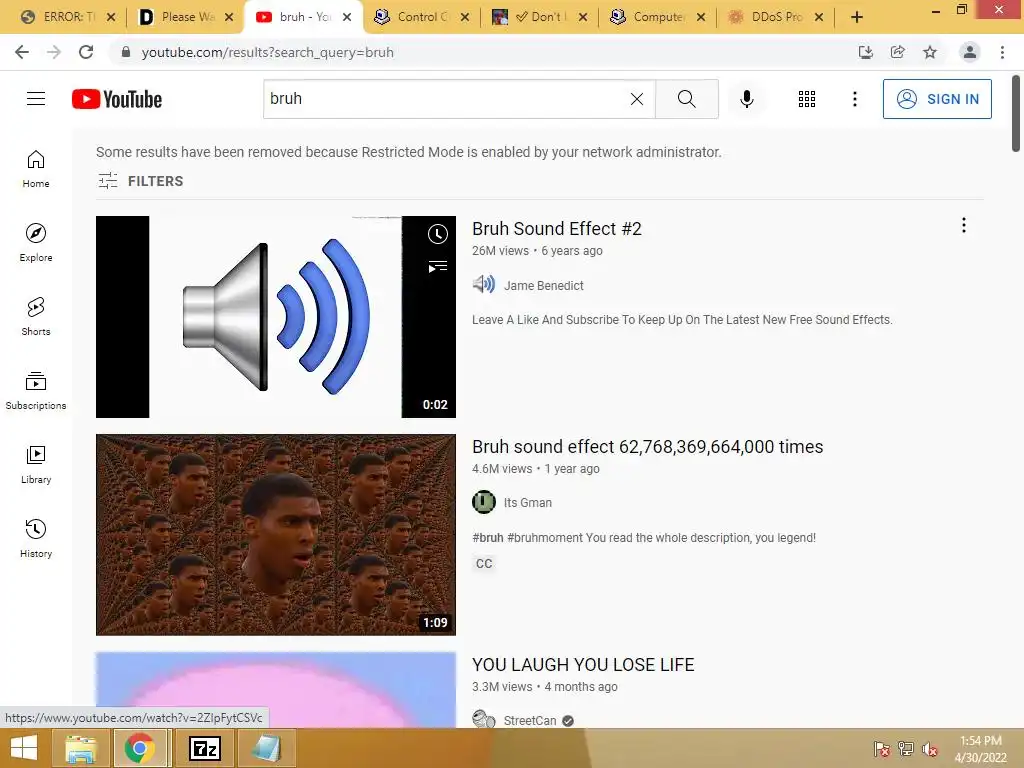Image resolution: width=1024 pixels, height=768 pixels.
Task: Click the CC badge on Its Gman video
Action: click(x=484, y=564)
